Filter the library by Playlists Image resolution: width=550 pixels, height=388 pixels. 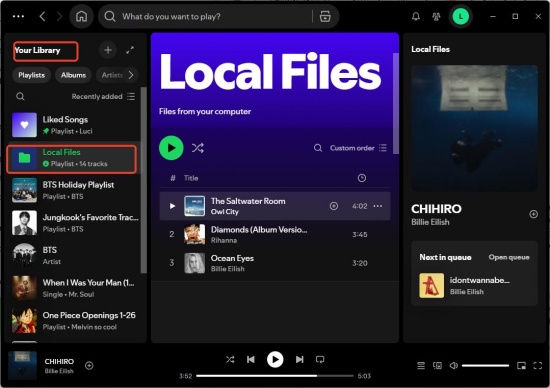(x=32, y=75)
